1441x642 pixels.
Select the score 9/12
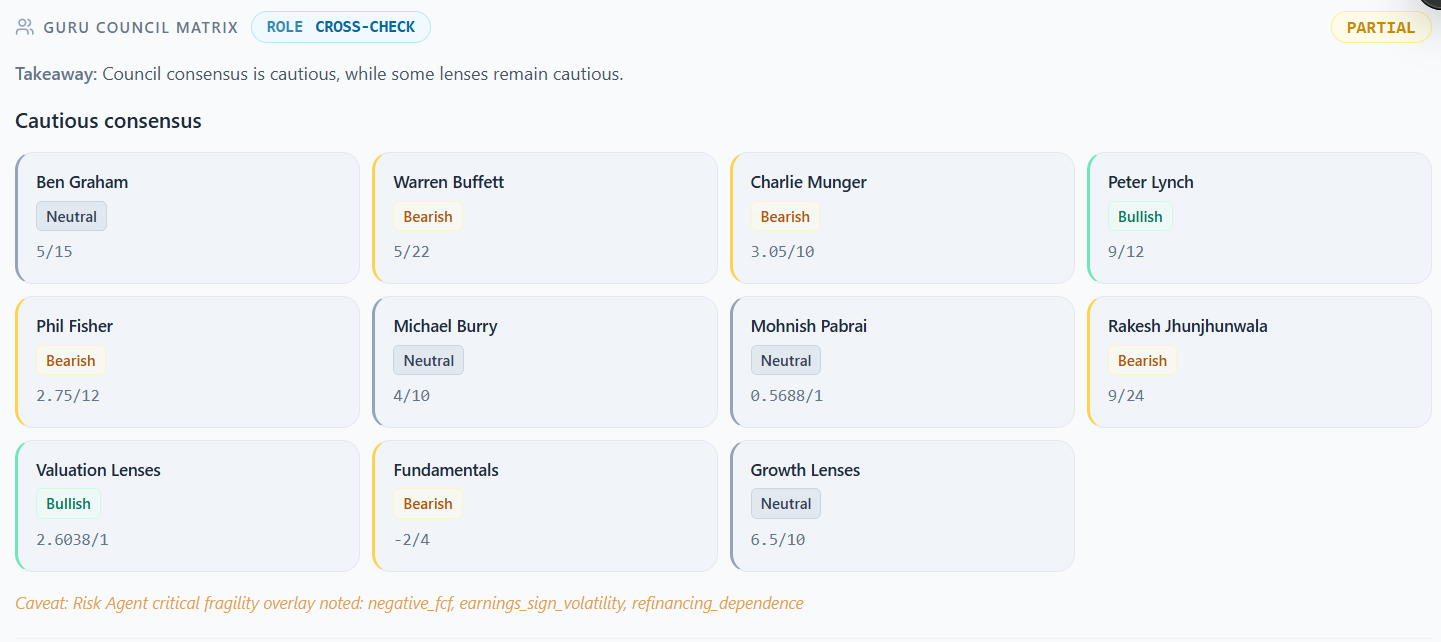point(1126,252)
